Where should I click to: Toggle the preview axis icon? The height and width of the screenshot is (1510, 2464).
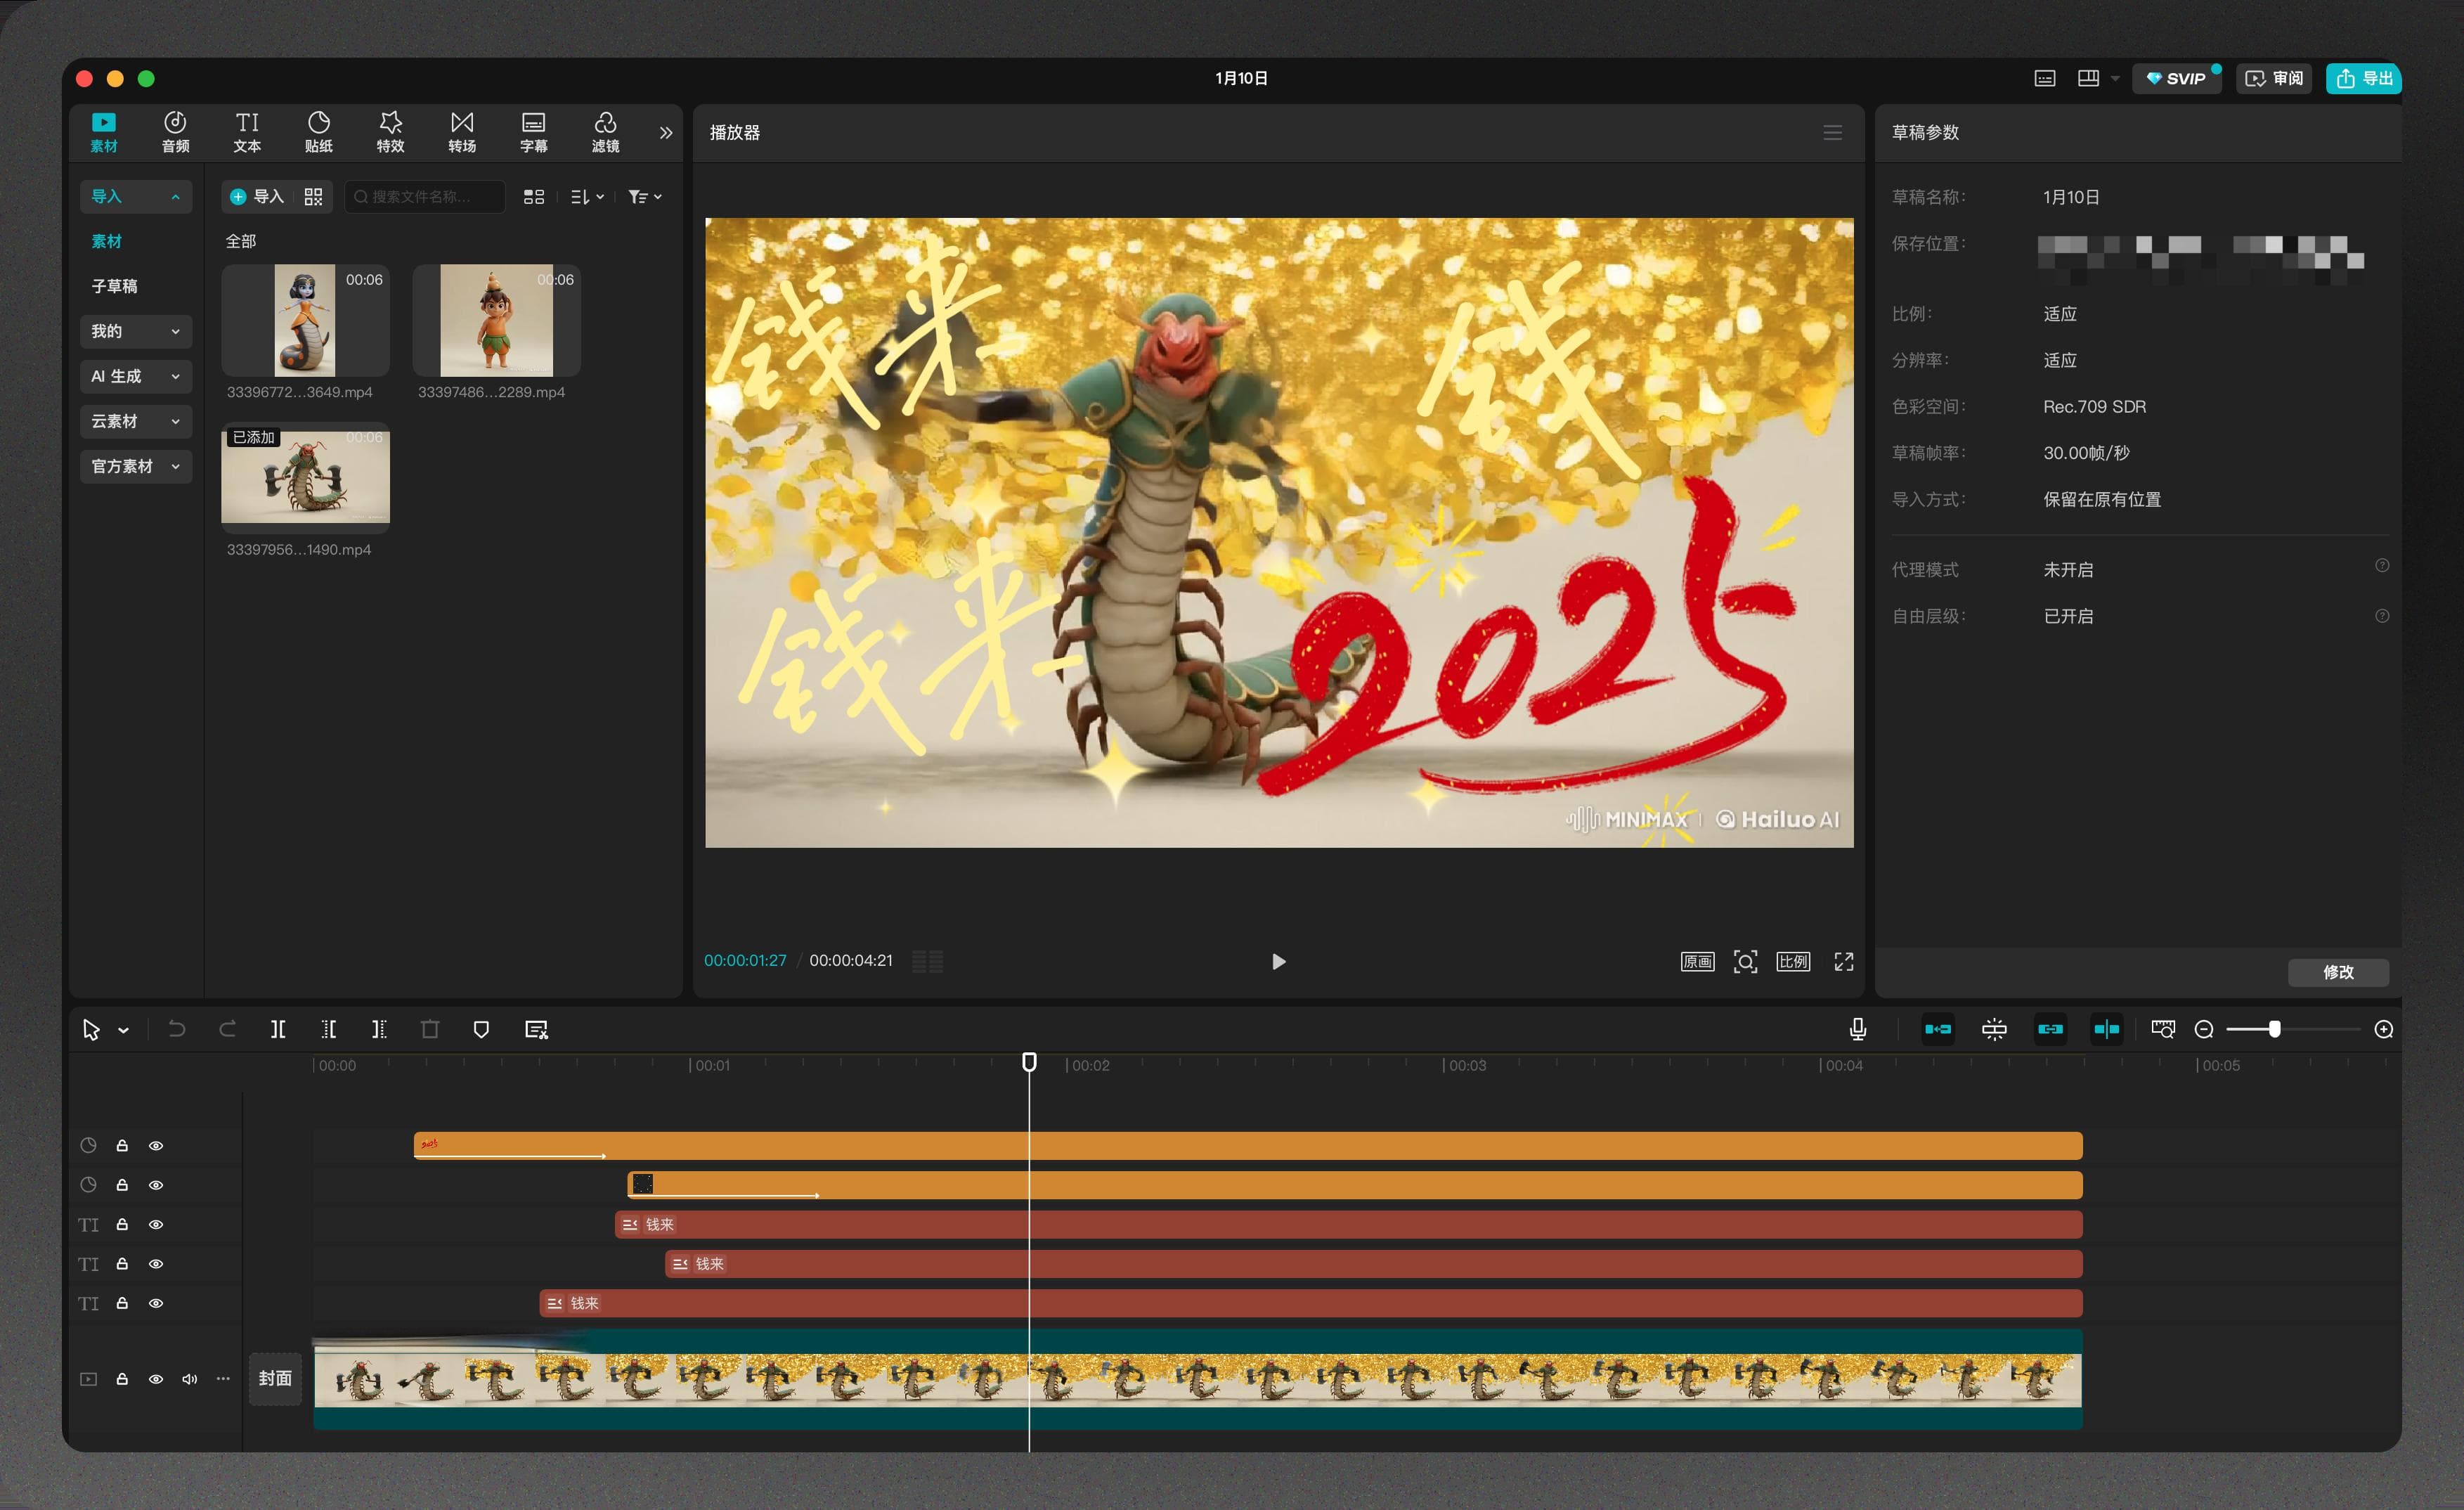(2106, 1029)
